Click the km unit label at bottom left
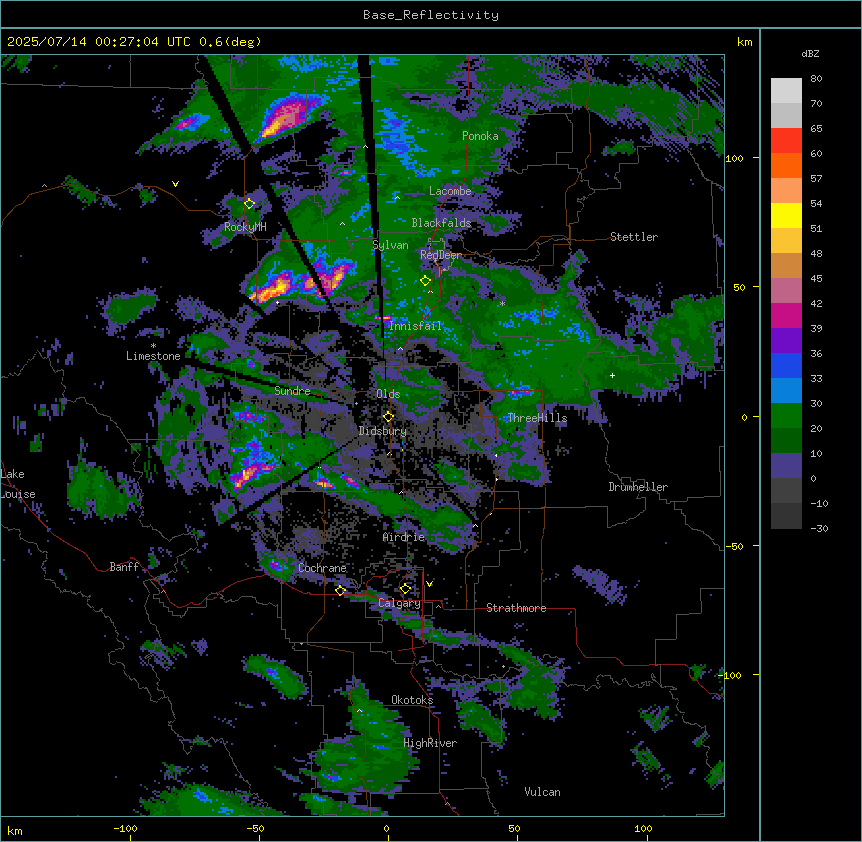862x842 pixels. tap(15, 831)
